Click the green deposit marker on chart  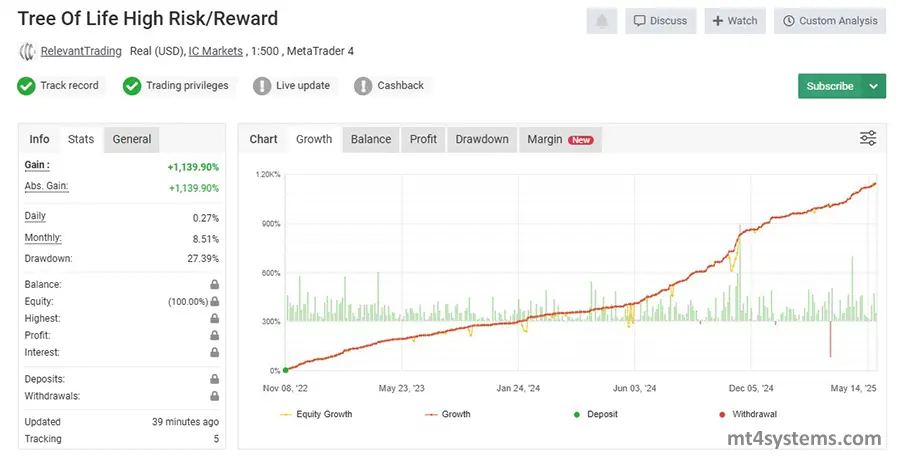tap(286, 370)
